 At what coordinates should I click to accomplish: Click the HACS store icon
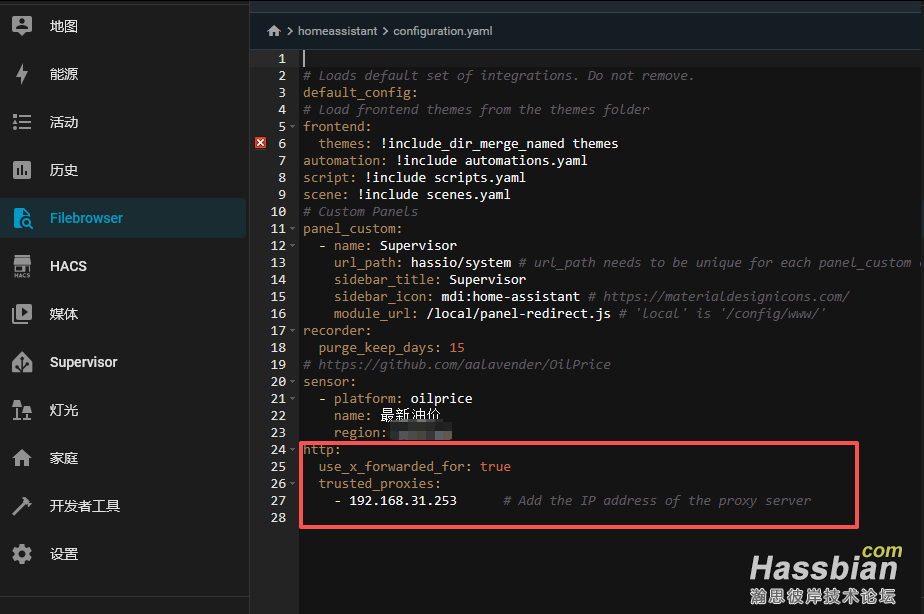tap(22, 266)
